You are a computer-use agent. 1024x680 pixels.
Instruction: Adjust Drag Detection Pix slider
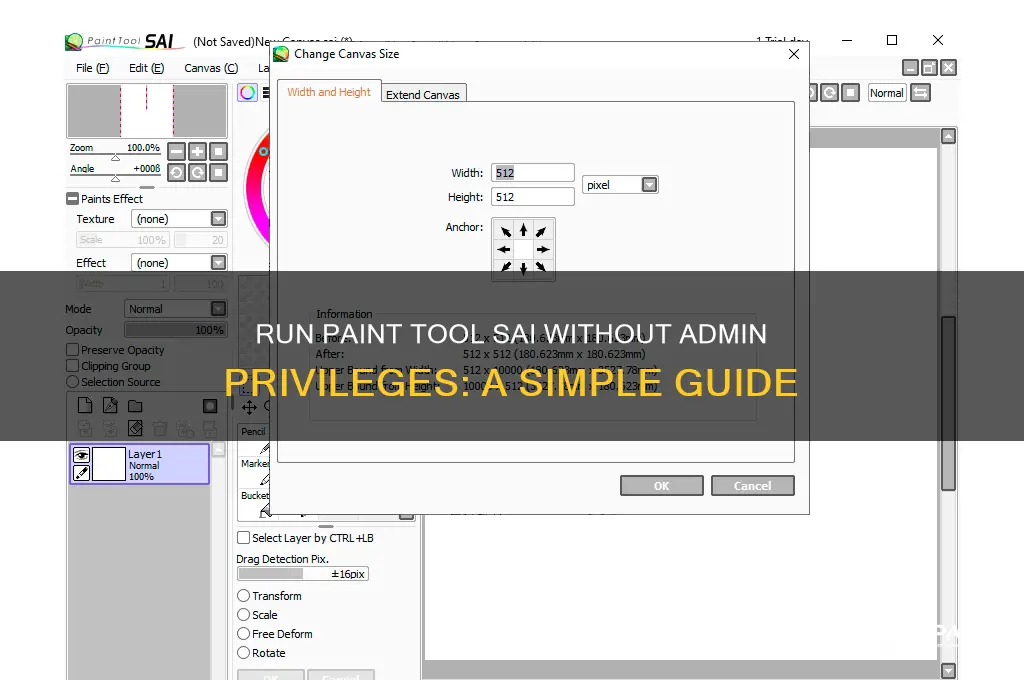[303, 574]
